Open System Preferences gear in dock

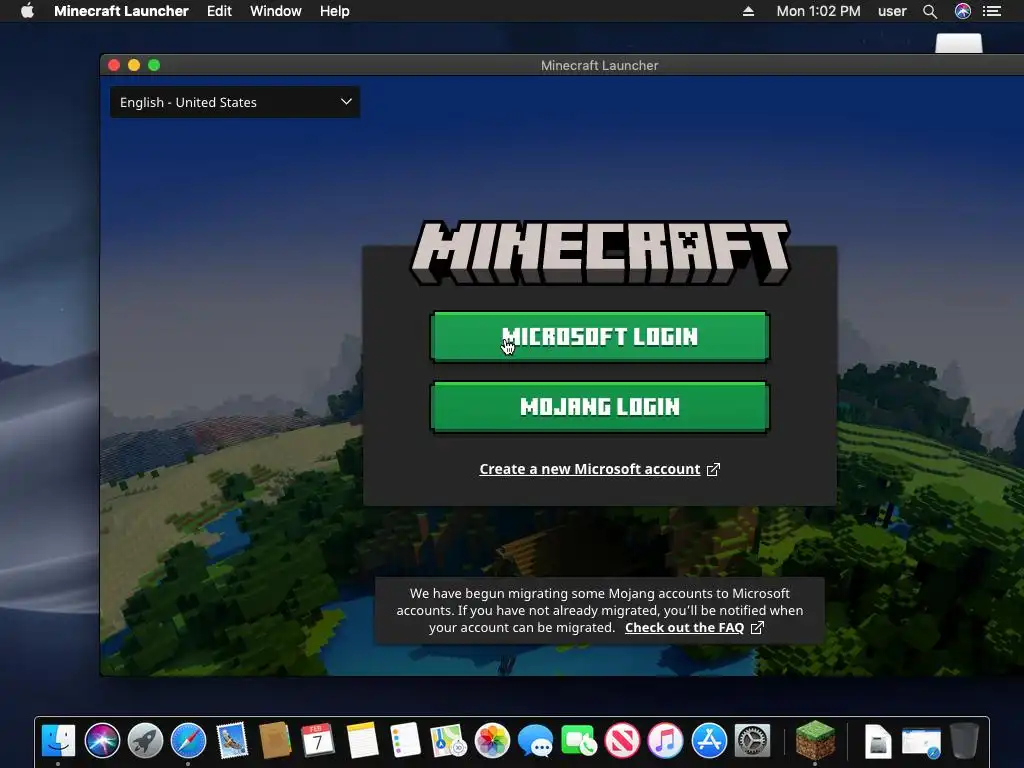(752, 741)
